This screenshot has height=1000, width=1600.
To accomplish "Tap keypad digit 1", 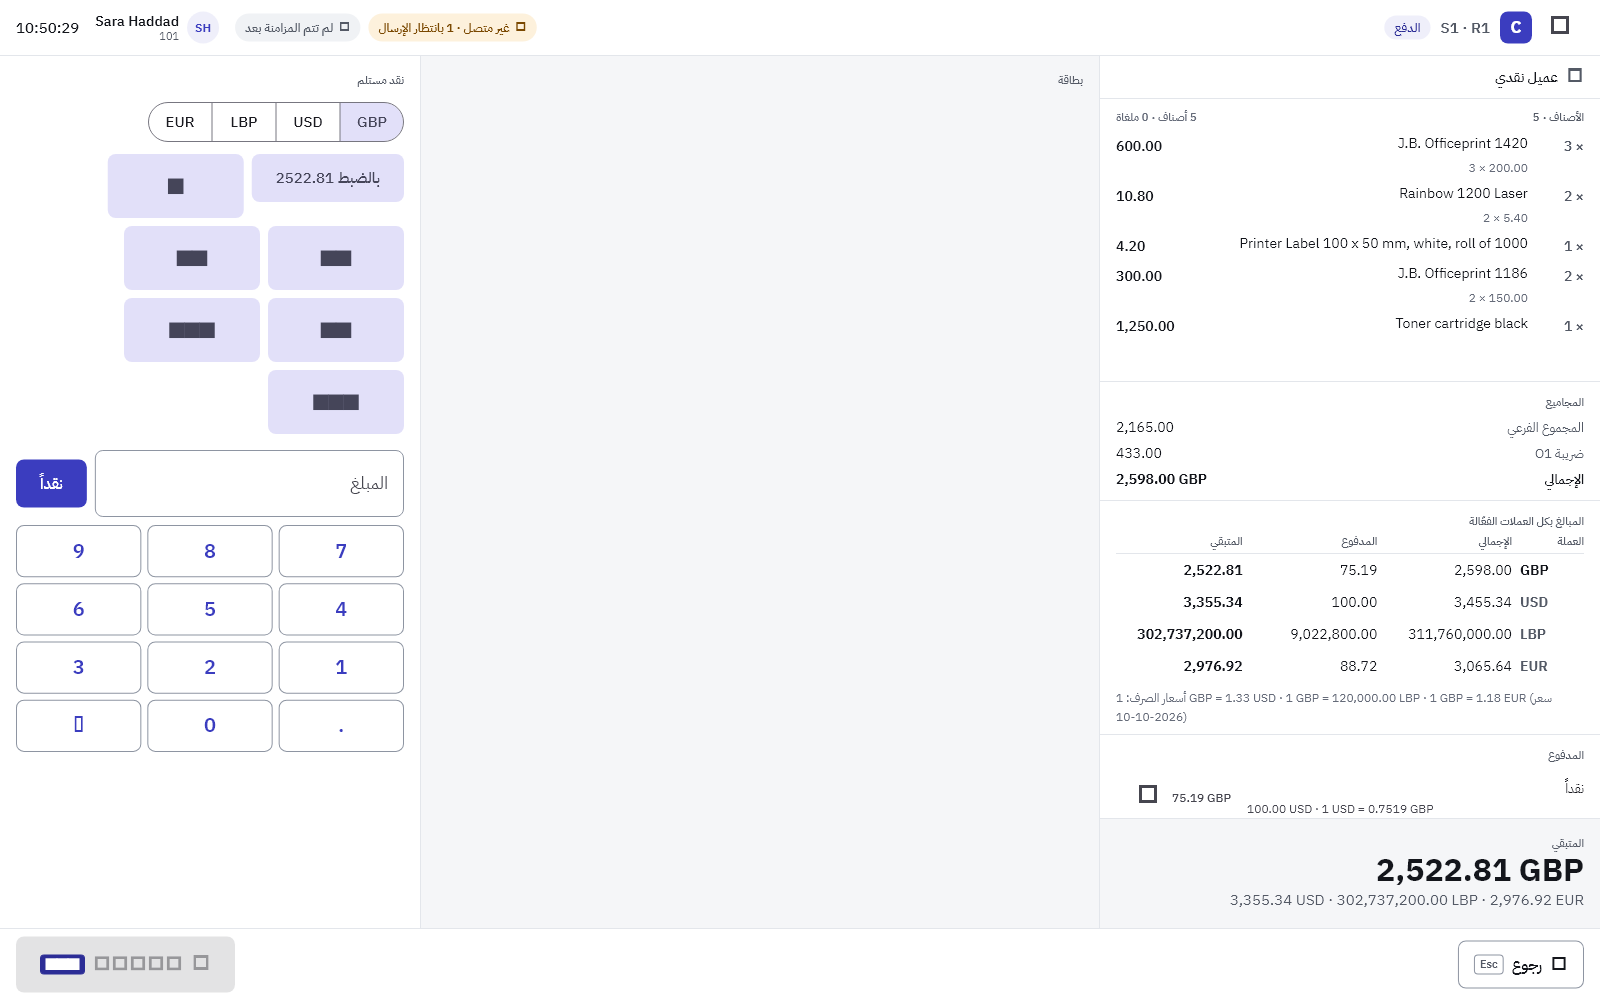I will point(341,667).
